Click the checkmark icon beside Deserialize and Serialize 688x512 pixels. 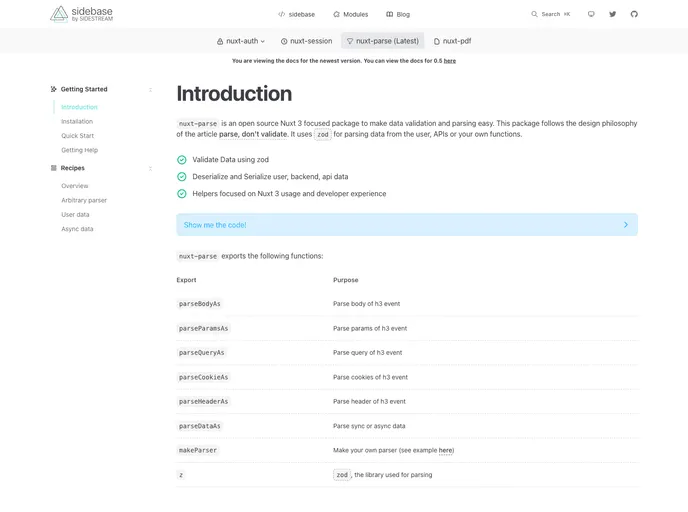click(x=182, y=177)
